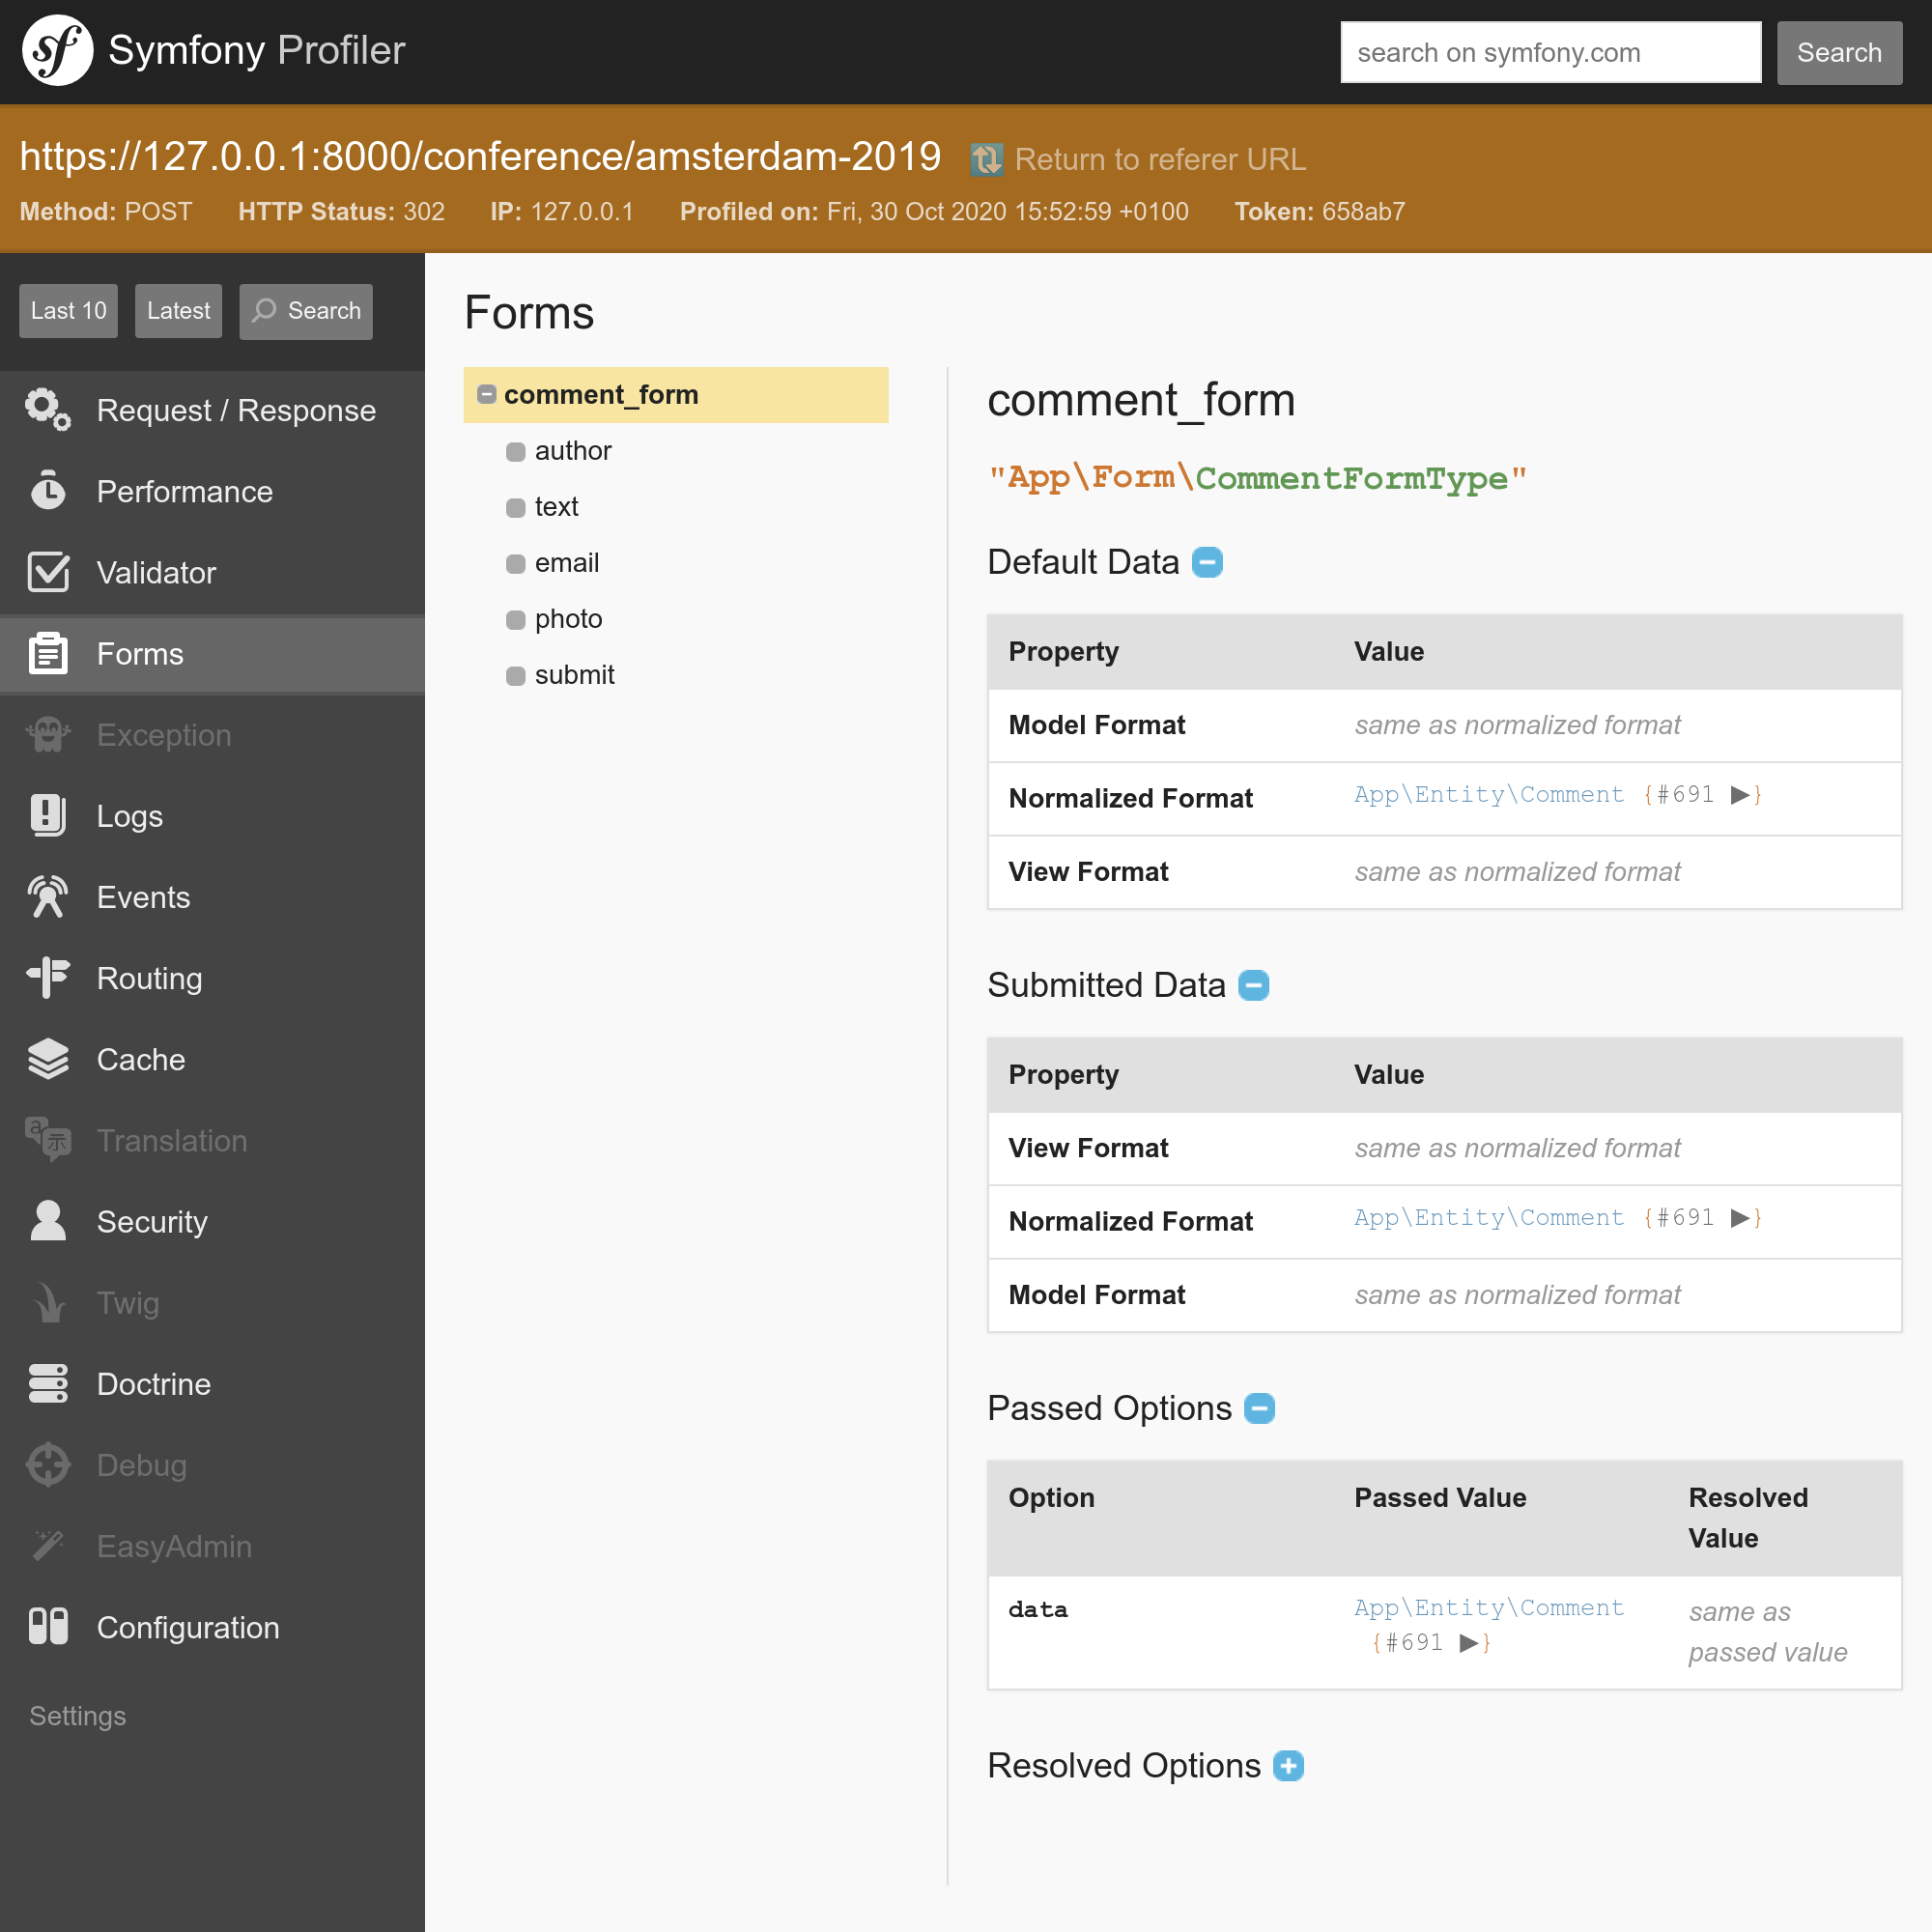Select the photo form field
This screenshot has width=1932, height=1932.
[x=568, y=618]
